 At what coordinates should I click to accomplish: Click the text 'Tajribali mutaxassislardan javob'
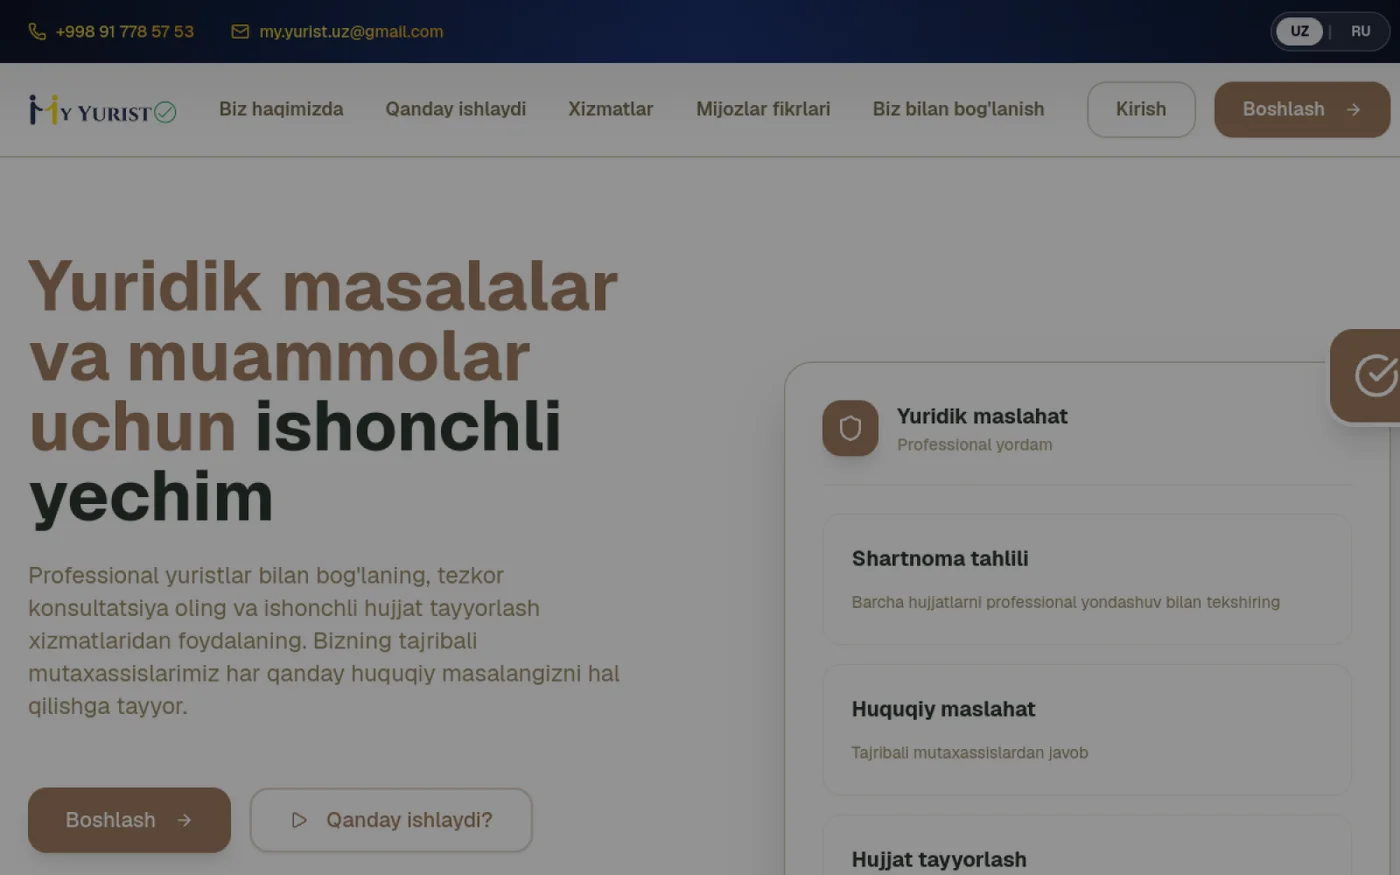[x=969, y=753]
